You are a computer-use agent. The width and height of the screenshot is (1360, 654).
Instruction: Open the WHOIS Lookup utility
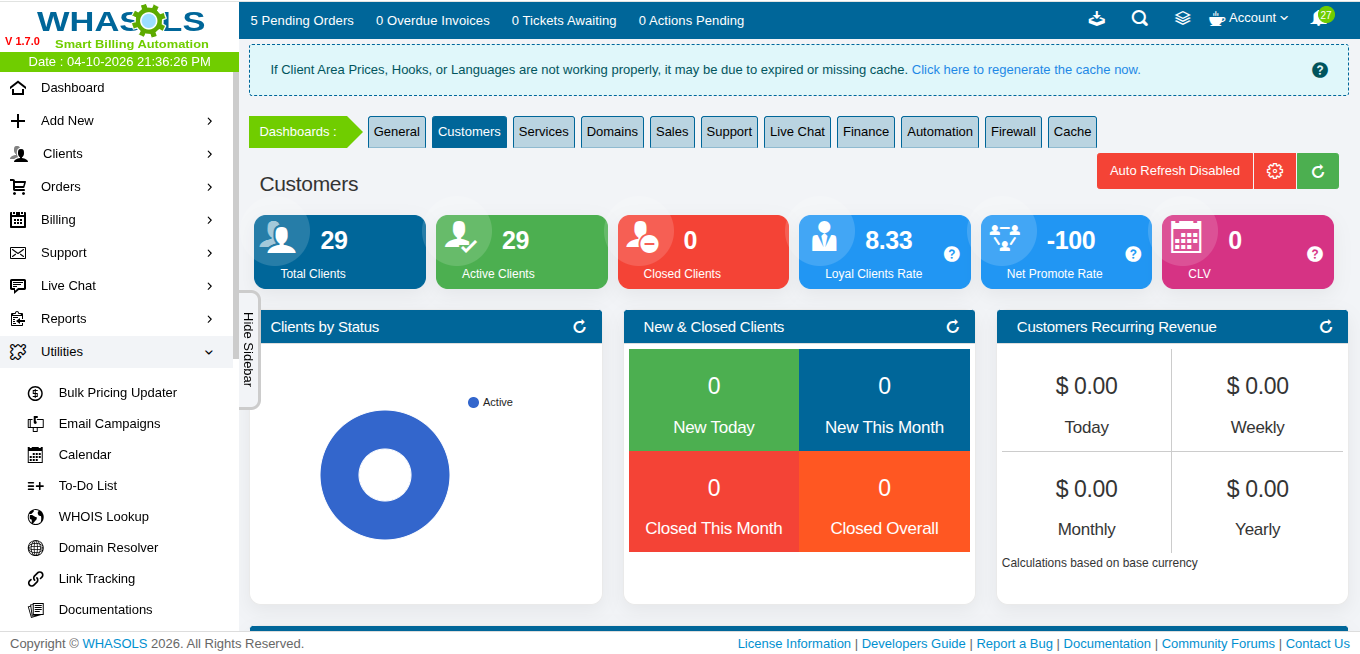[x=103, y=517]
